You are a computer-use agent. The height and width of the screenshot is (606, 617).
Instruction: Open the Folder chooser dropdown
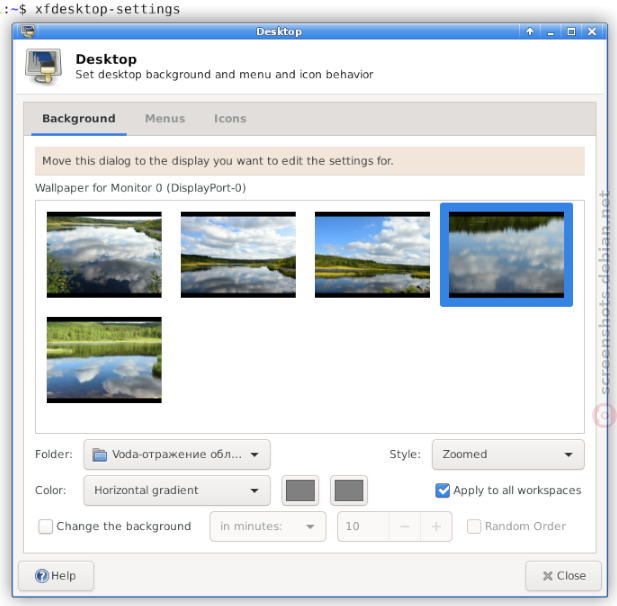(177, 454)
